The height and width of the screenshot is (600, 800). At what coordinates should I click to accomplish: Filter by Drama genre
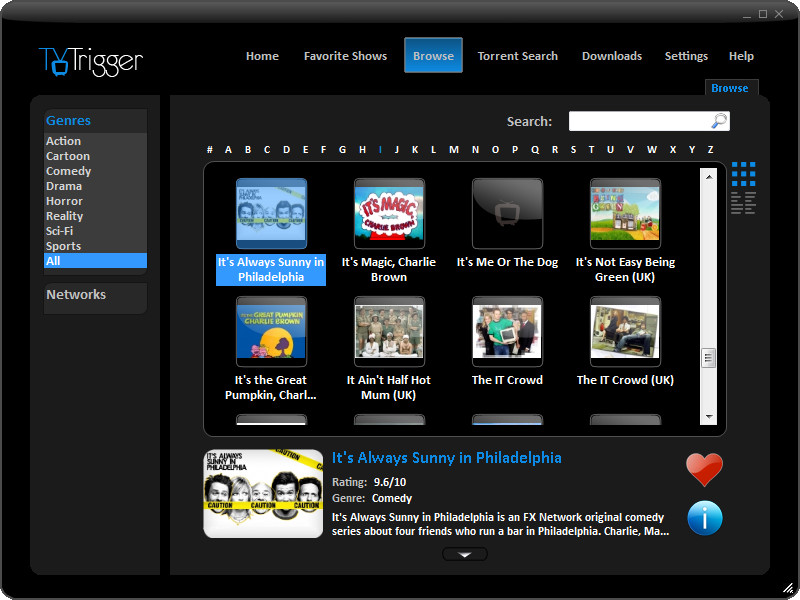(95, 186)
